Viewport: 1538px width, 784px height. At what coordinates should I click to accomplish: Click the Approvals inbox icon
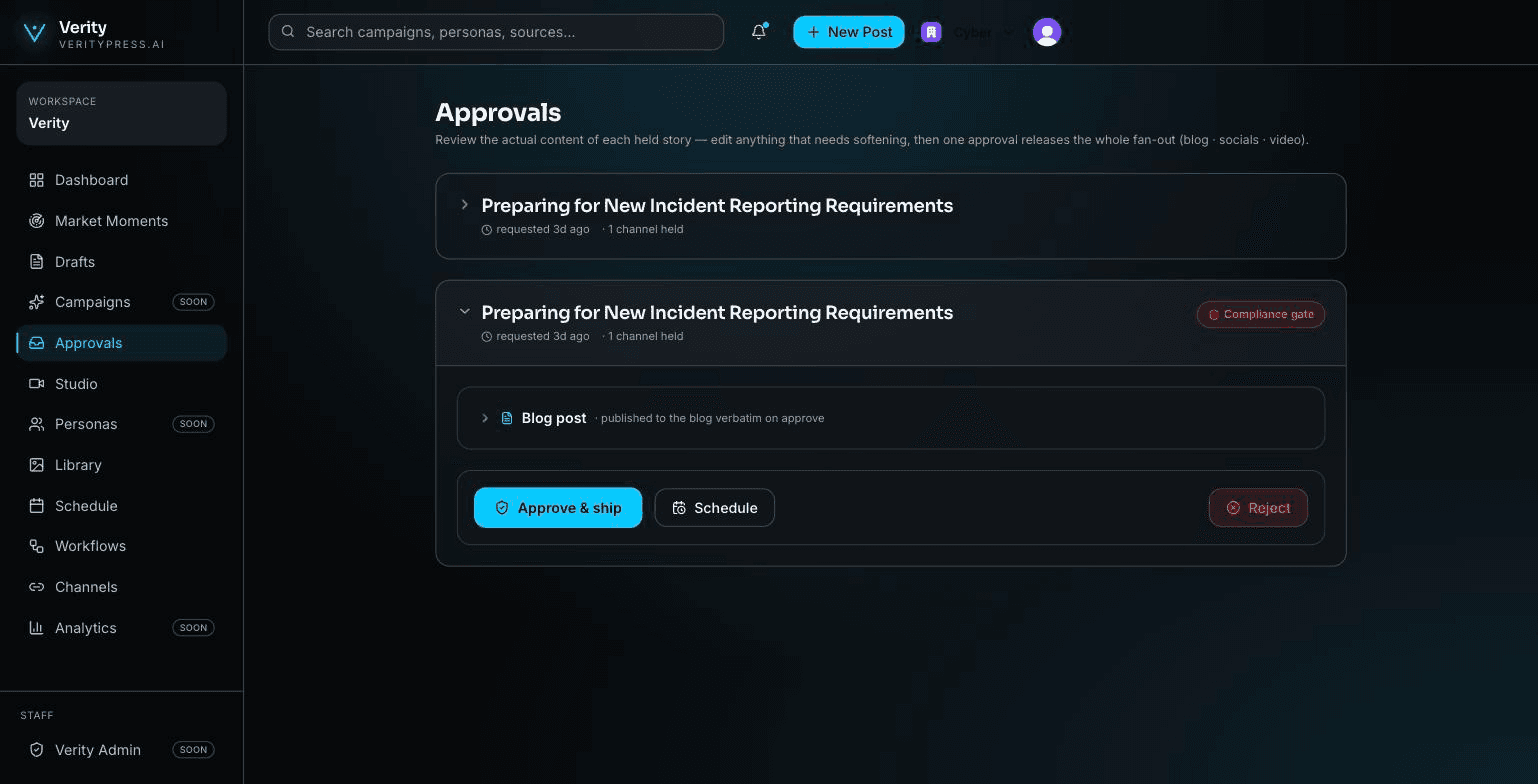(37, 343)
